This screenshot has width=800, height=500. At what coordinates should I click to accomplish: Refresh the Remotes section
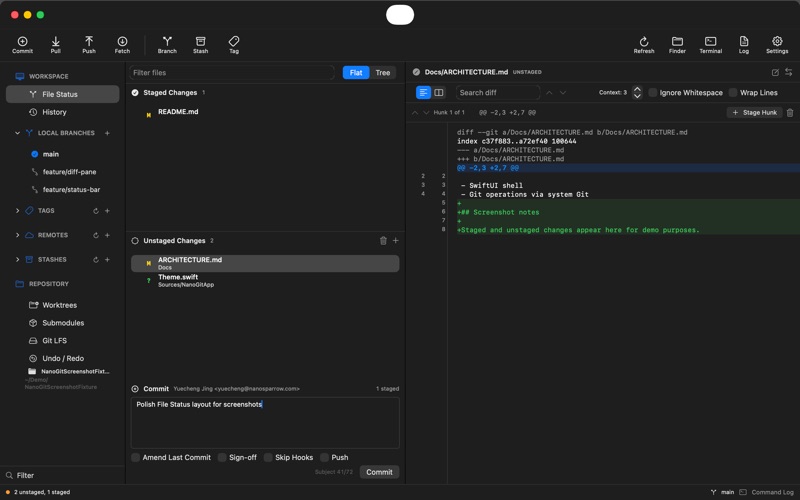pos(95,235)
